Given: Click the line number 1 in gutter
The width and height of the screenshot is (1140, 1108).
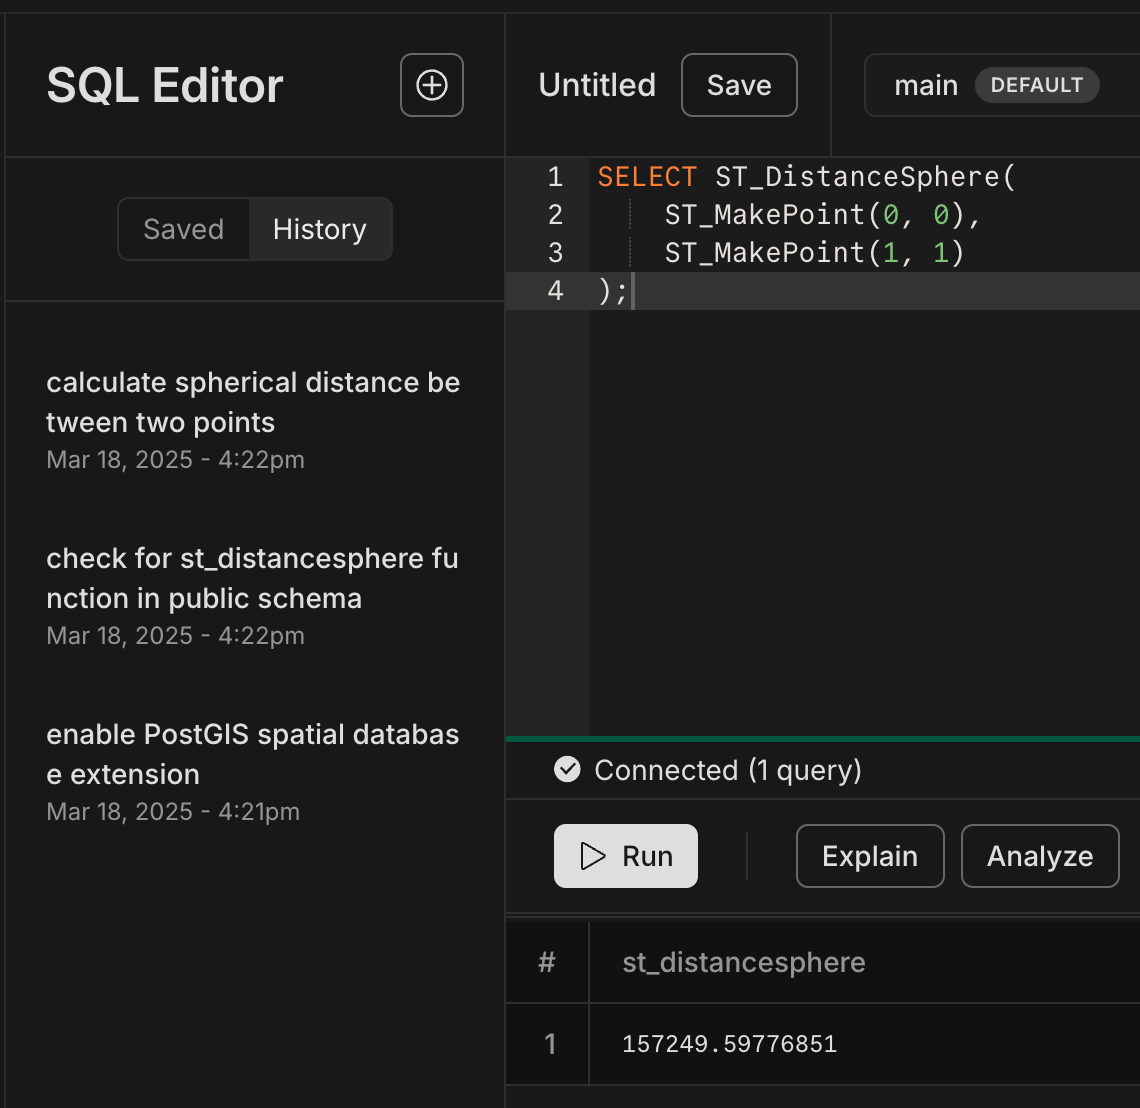Looking at the screenshot, I should [555, 177].
